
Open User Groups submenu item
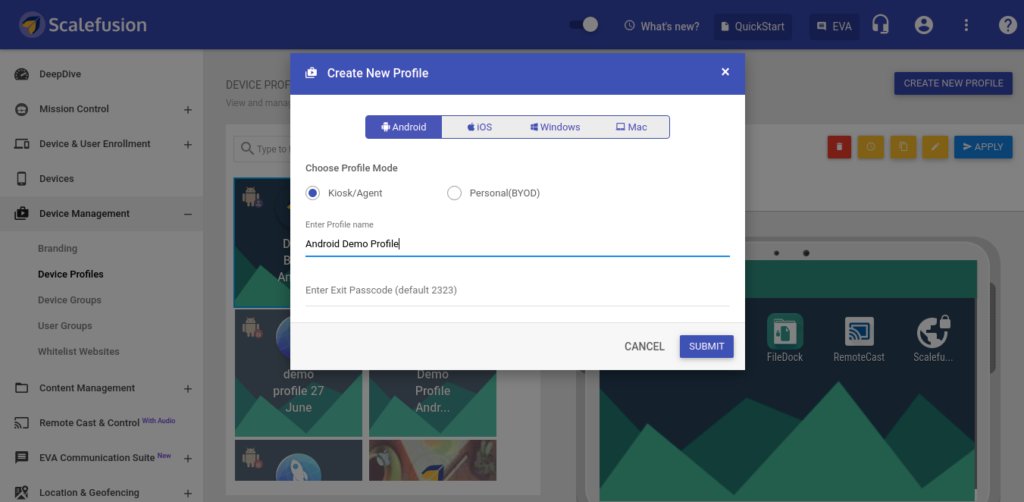point(65,326)
